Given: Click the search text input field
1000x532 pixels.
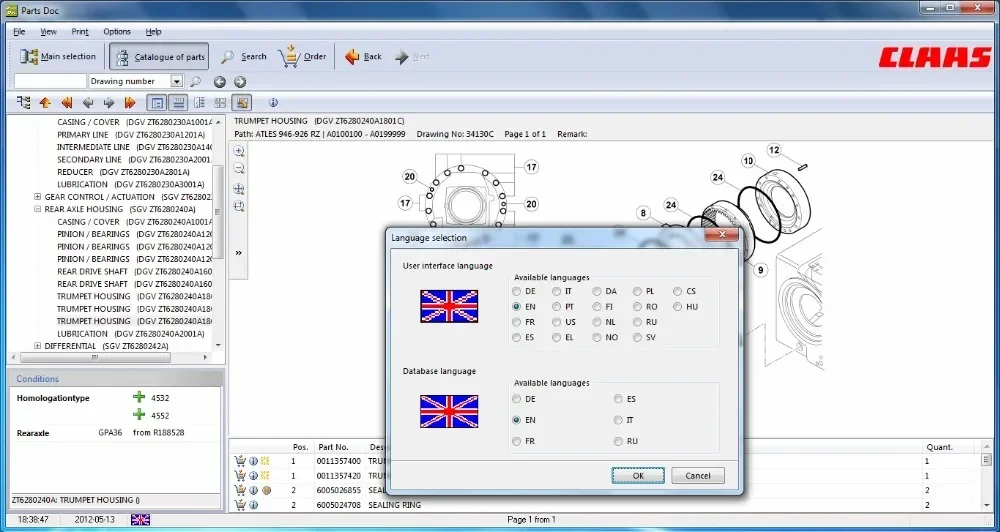Looking at the screenshot, I should [x=50, y=81].
